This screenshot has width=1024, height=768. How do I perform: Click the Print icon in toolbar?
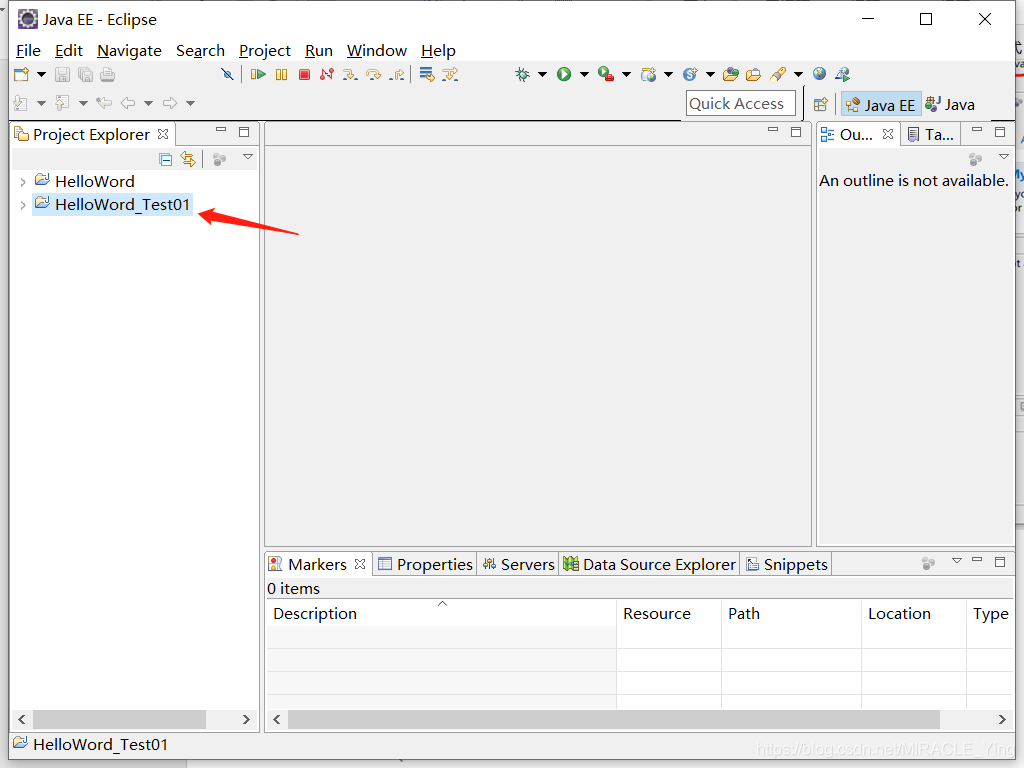point(108,74)
